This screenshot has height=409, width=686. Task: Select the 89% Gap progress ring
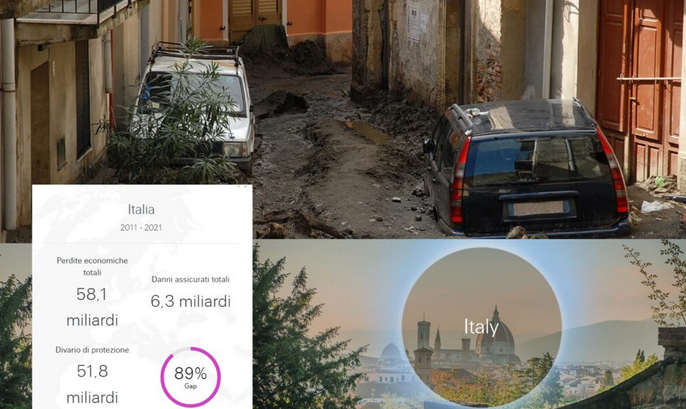pyautogui.click(x=190, y=377)
